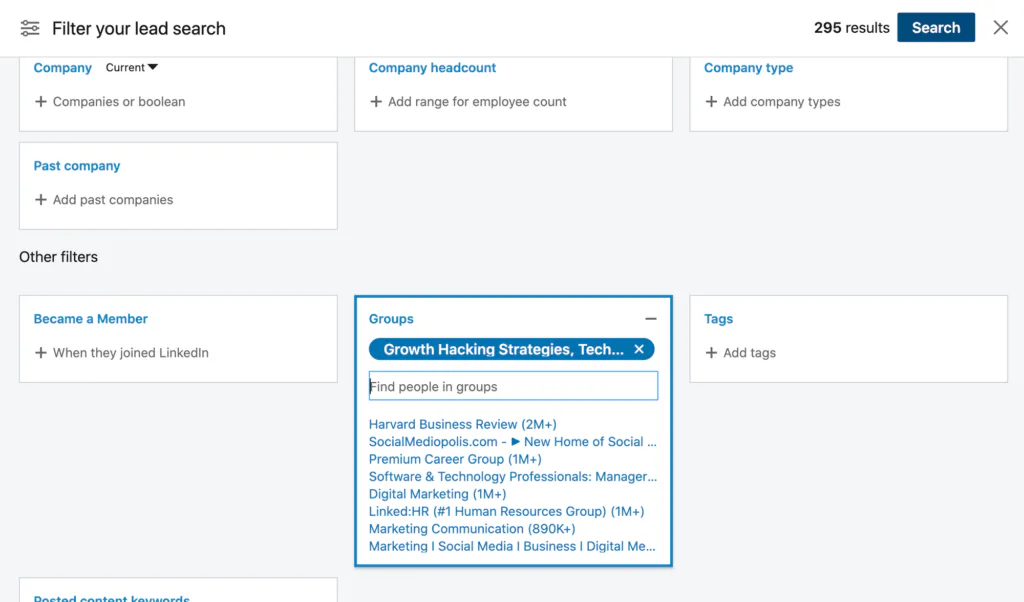Select the Linked:HR Human Resources group
This screenshot has height=602, width=1024.
tap(504, 511)
